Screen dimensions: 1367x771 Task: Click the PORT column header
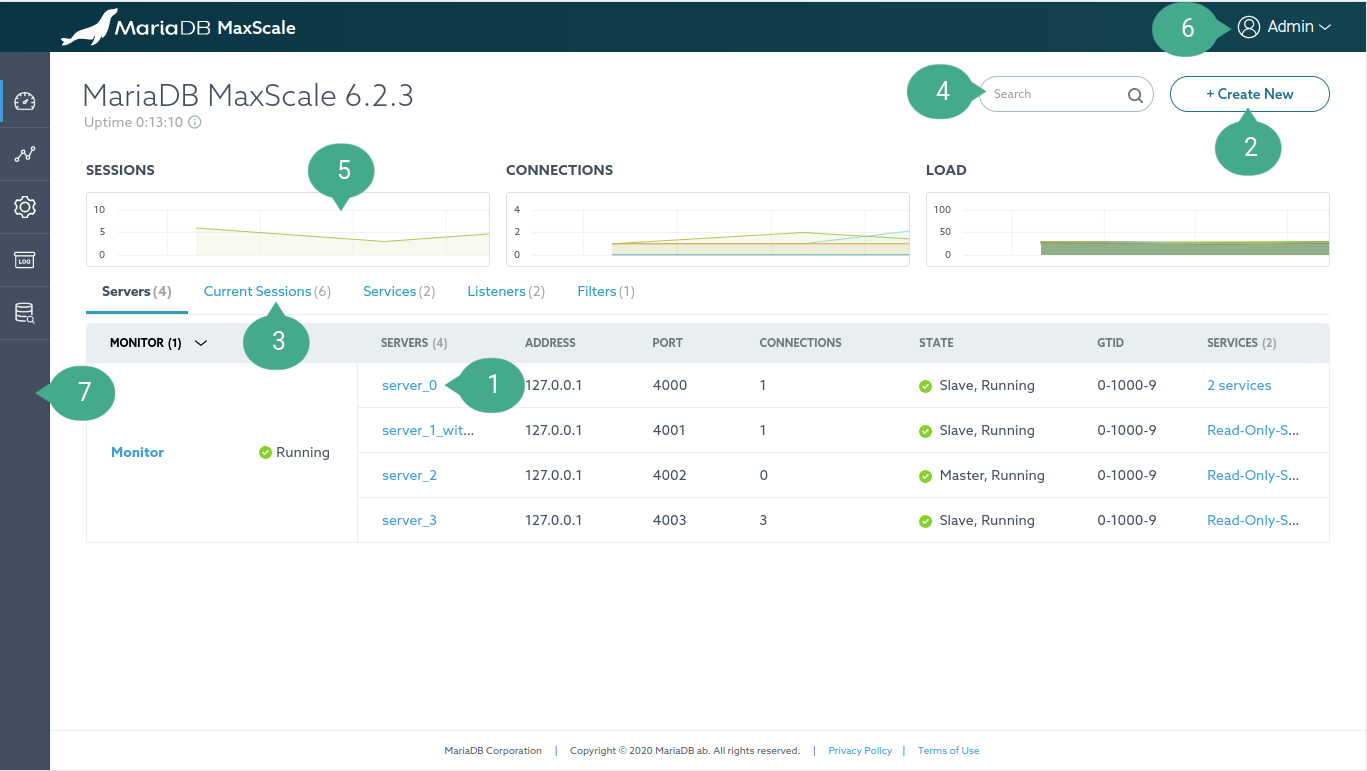tap(667, 343)
